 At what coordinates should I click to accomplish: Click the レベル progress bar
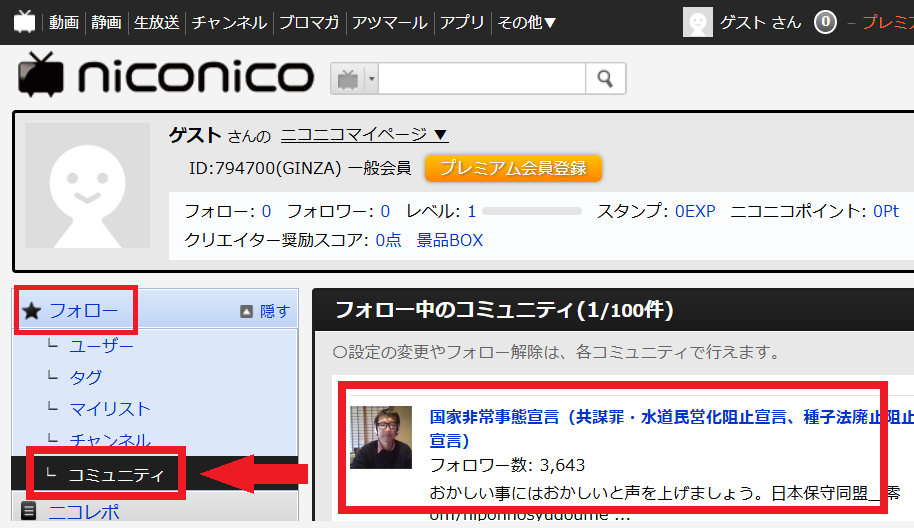532,211
